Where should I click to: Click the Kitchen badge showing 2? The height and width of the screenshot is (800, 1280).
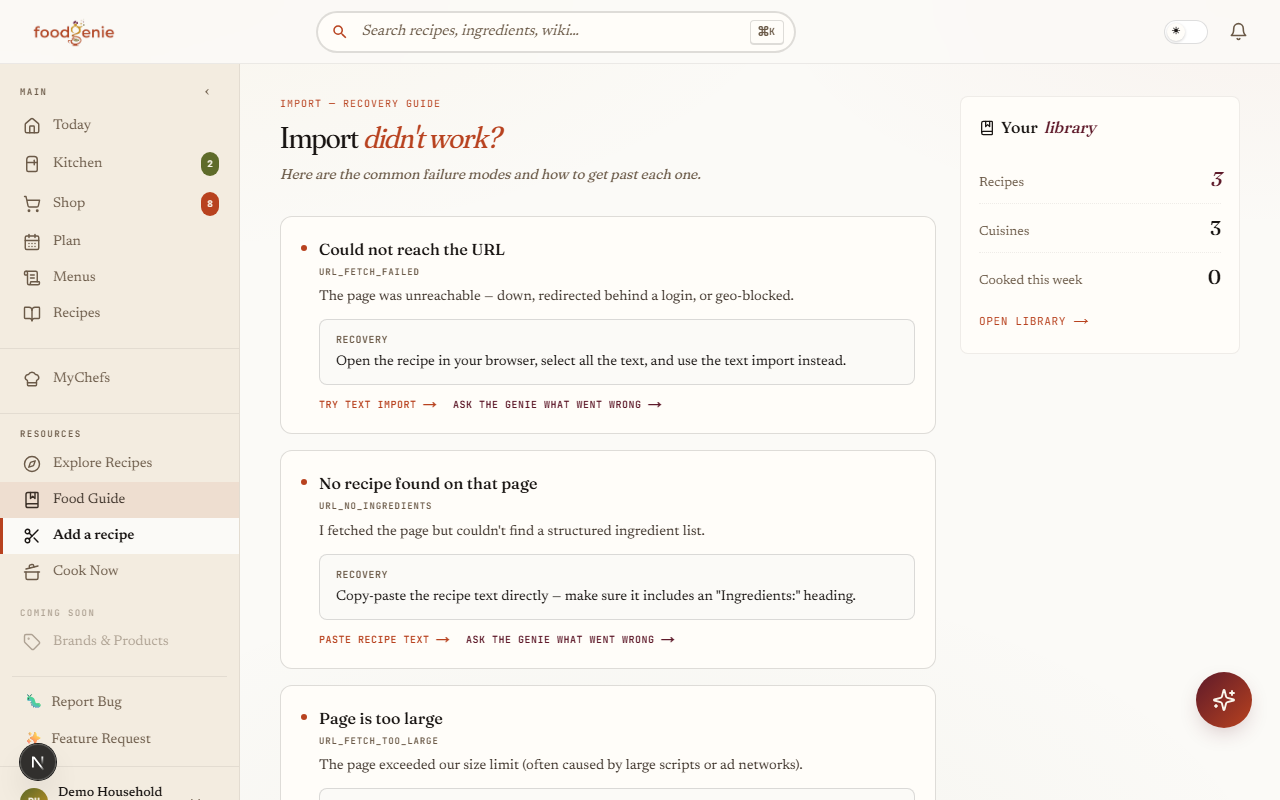click(x=210, y=164)
